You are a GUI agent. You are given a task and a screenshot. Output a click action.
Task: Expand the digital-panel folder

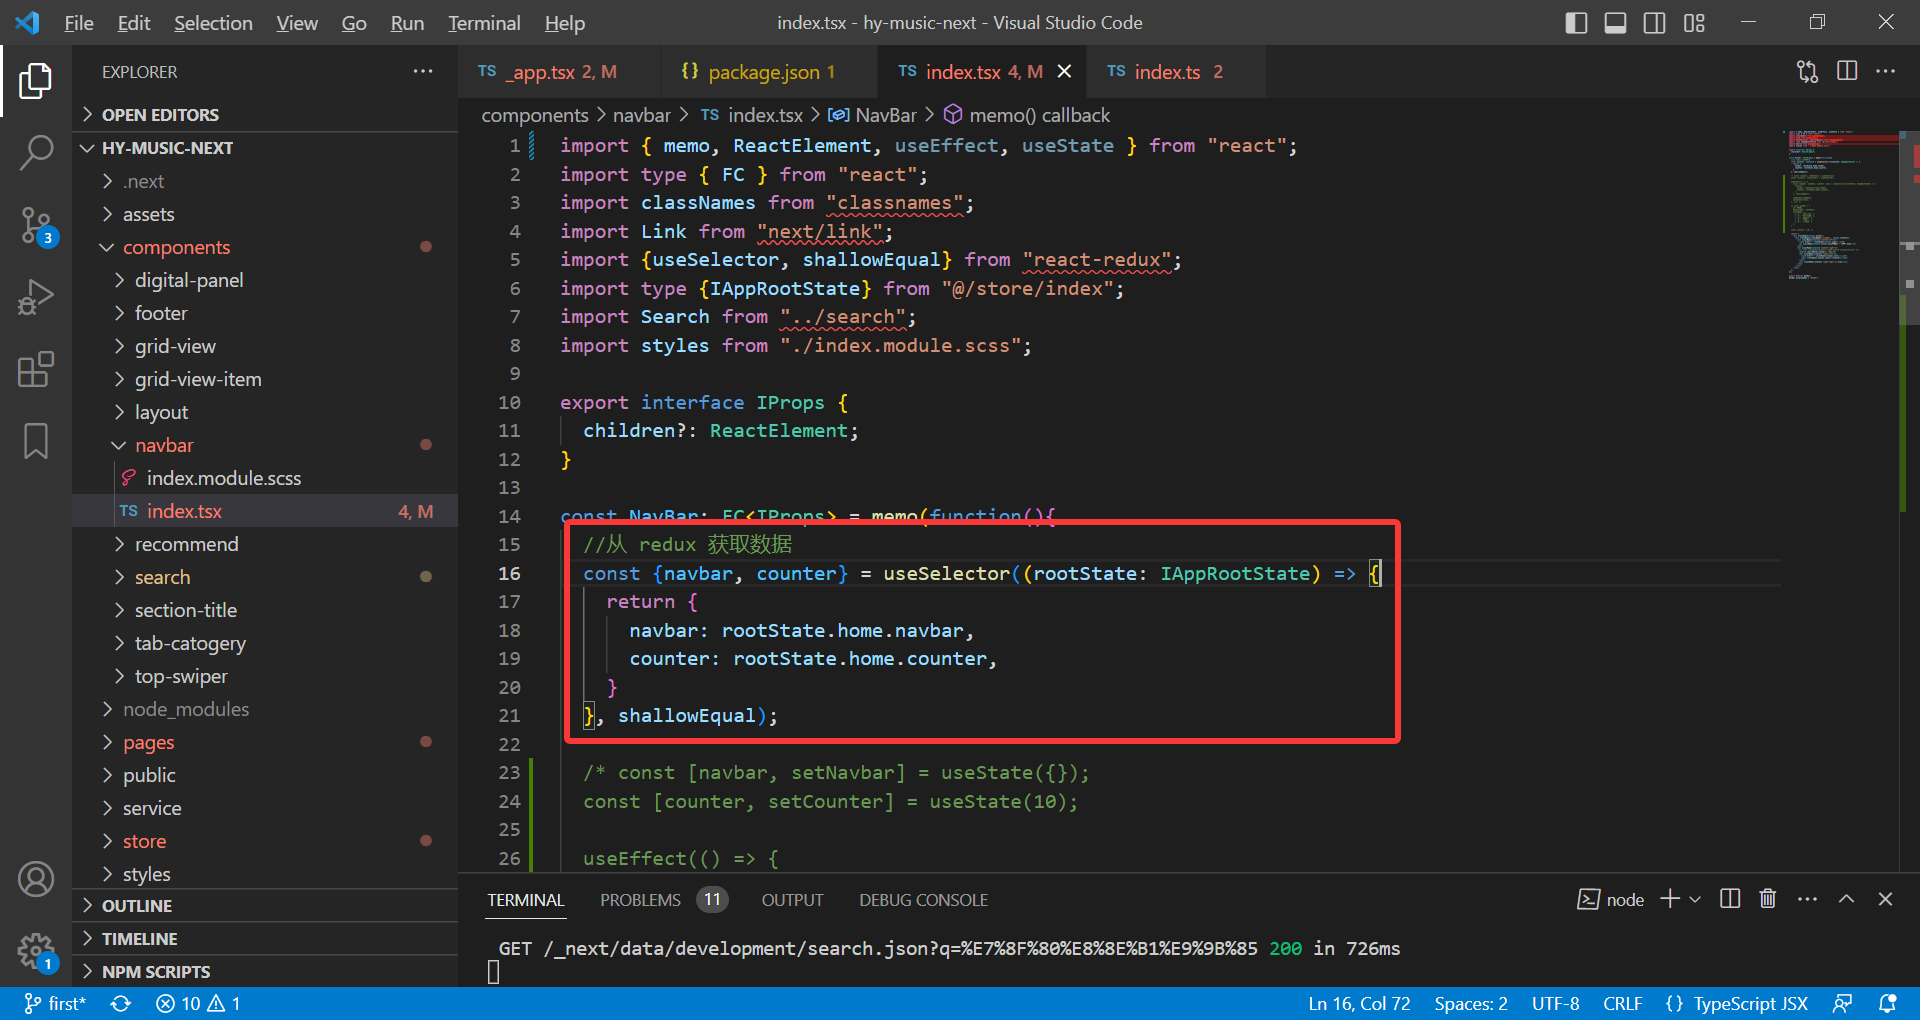pyautogui.click(x=265, y=280)
